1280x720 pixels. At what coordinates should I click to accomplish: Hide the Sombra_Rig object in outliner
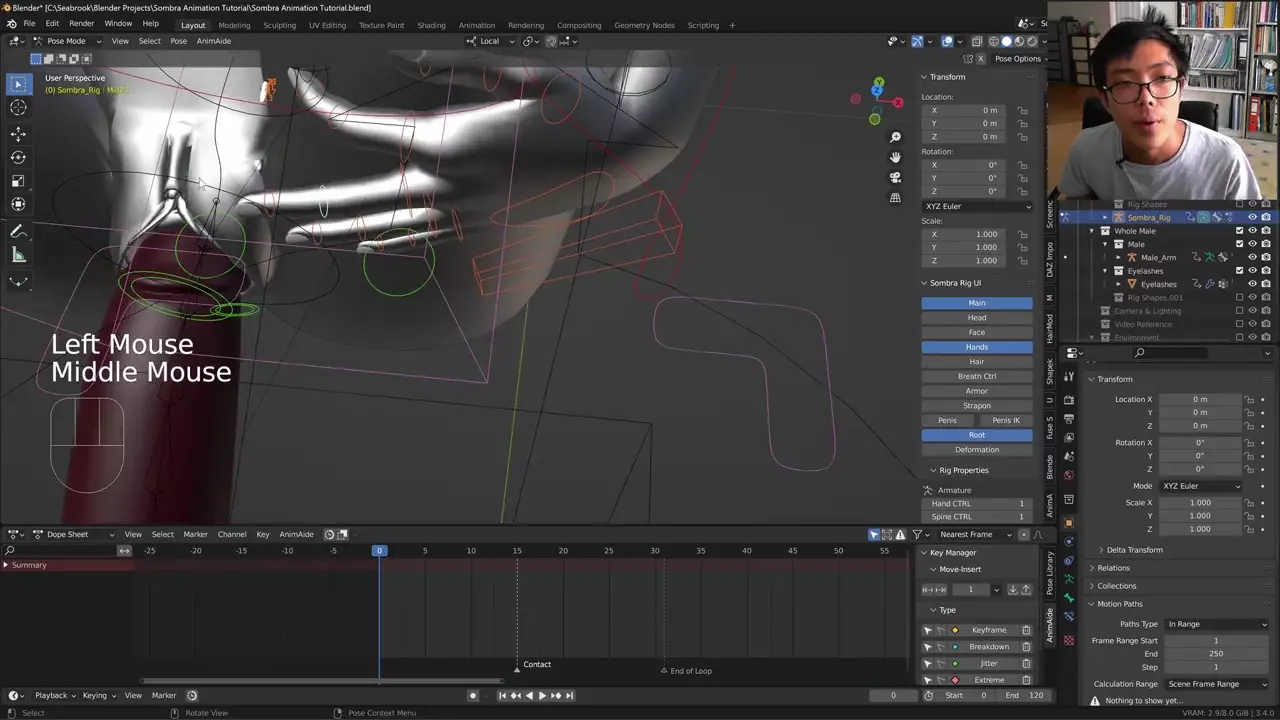coord(1252,217)
